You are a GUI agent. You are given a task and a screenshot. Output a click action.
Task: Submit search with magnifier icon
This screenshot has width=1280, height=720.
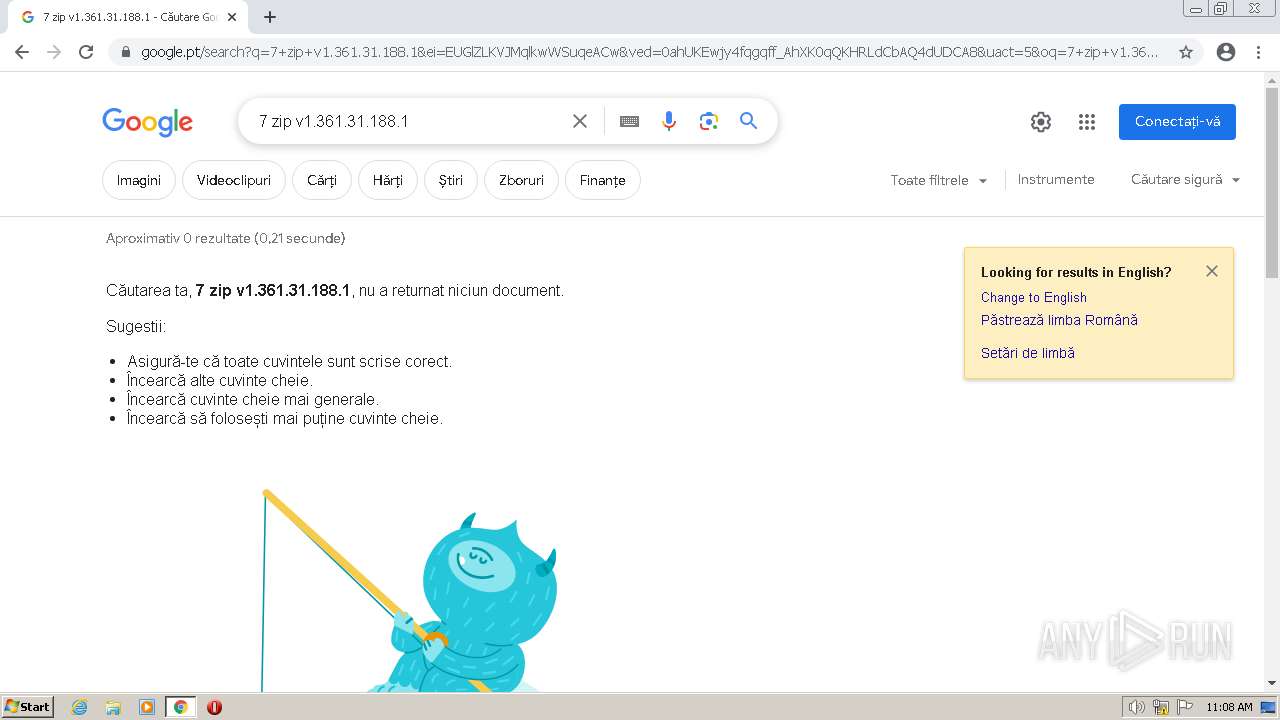[748, 121]
